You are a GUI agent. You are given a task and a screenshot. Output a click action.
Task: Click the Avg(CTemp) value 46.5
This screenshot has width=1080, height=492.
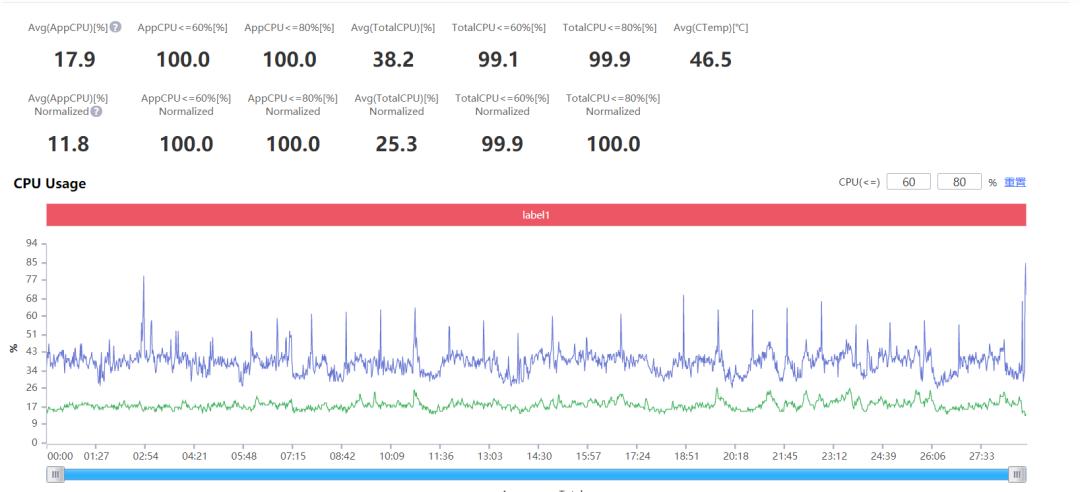tap(710, 60)
